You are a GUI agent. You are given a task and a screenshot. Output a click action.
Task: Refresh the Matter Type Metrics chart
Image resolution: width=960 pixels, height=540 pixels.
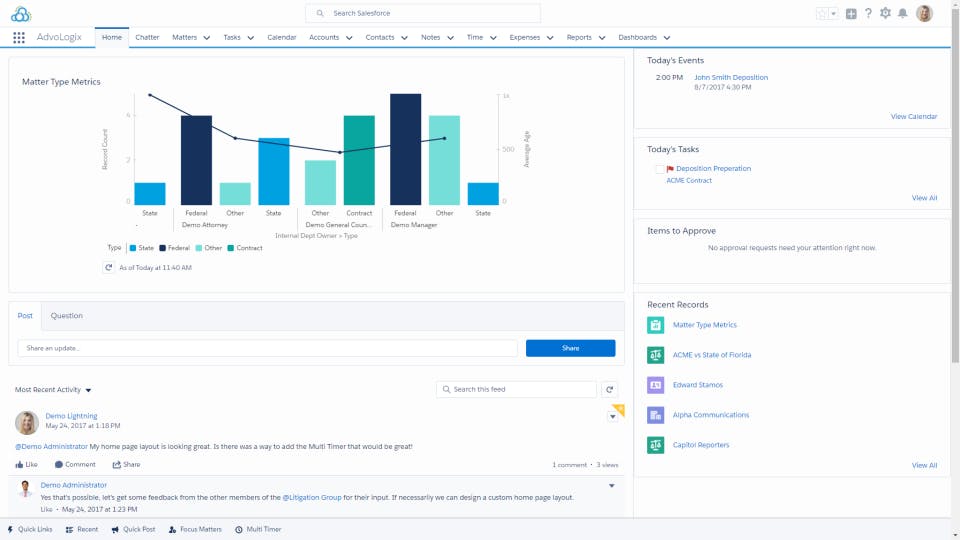coord(108,268)
